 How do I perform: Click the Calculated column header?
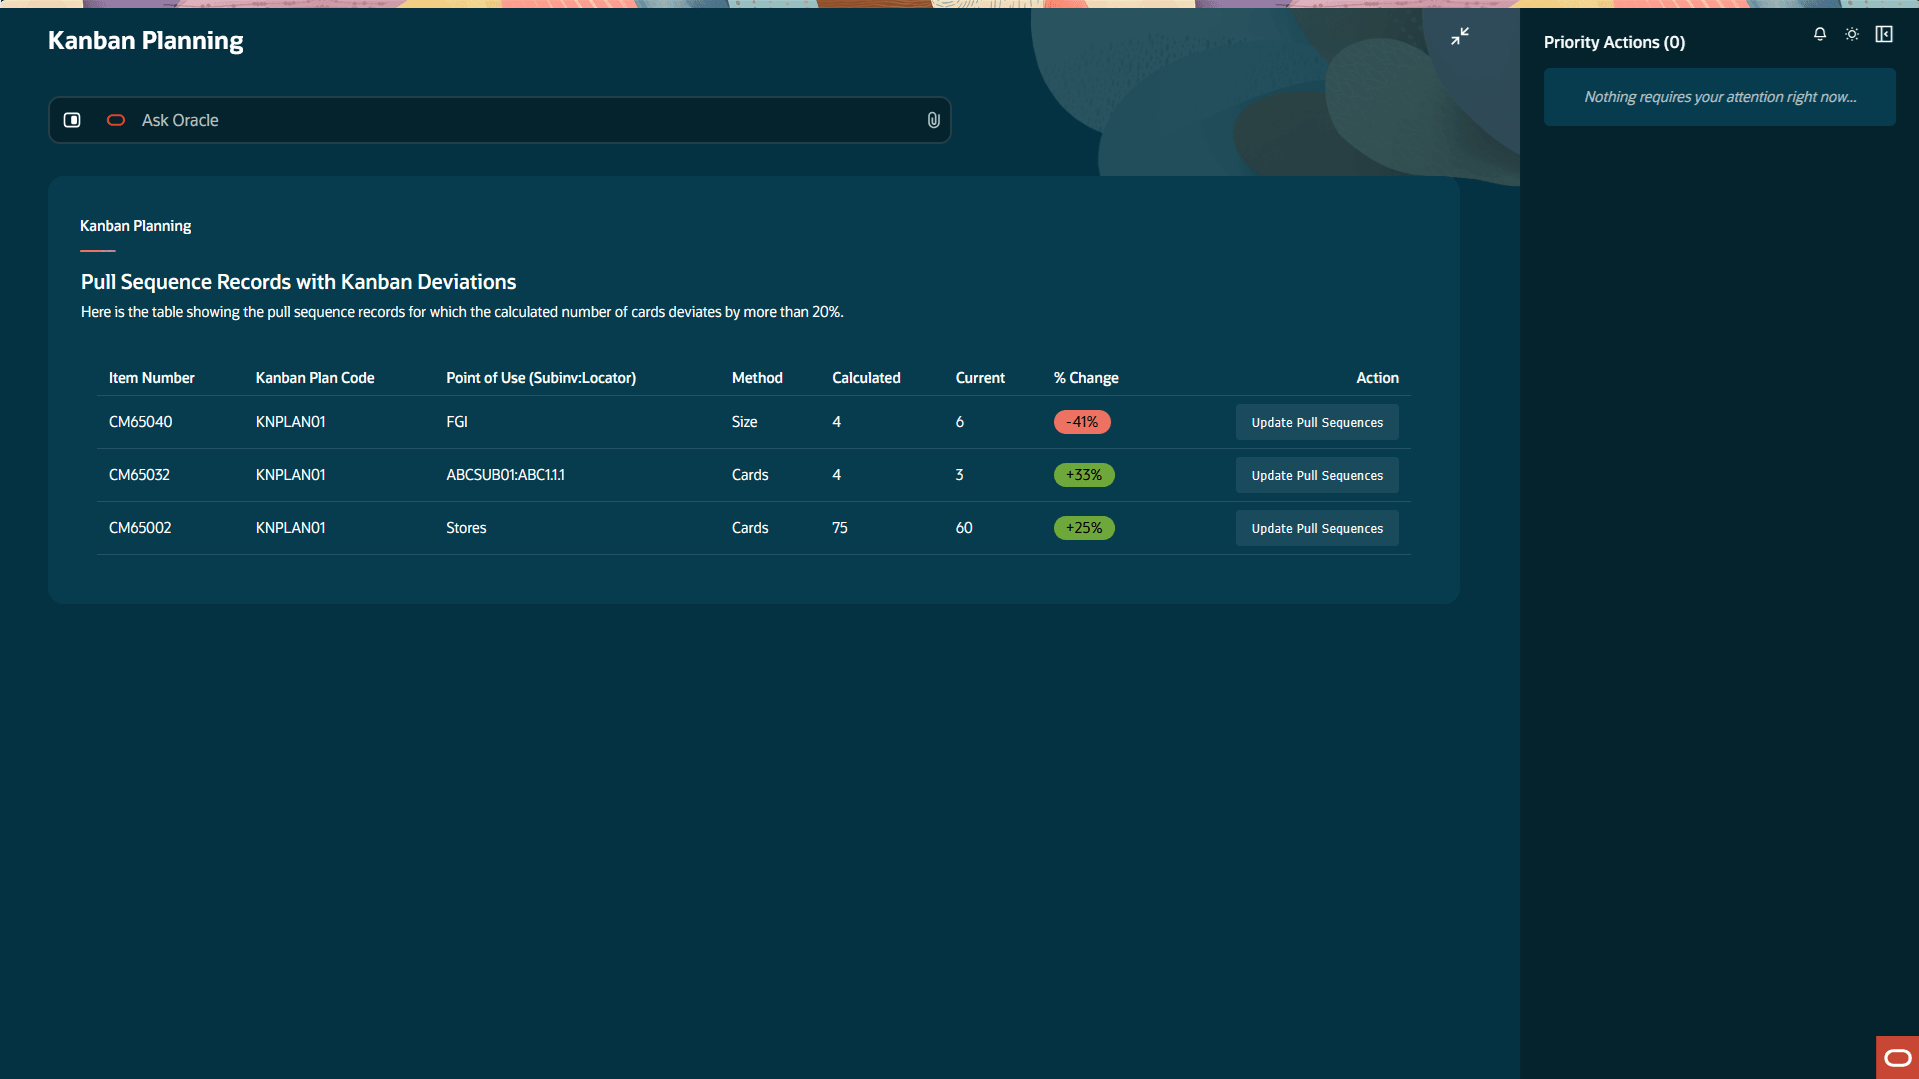pyautogui.click(x=866, y=378)
